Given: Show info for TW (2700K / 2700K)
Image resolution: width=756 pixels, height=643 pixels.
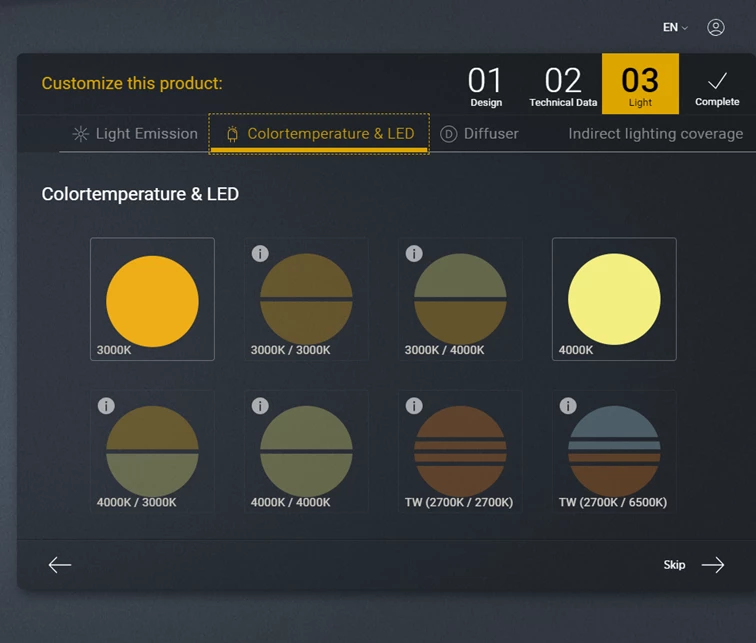Looking at the screenshot, I should (x=414, y=406).
